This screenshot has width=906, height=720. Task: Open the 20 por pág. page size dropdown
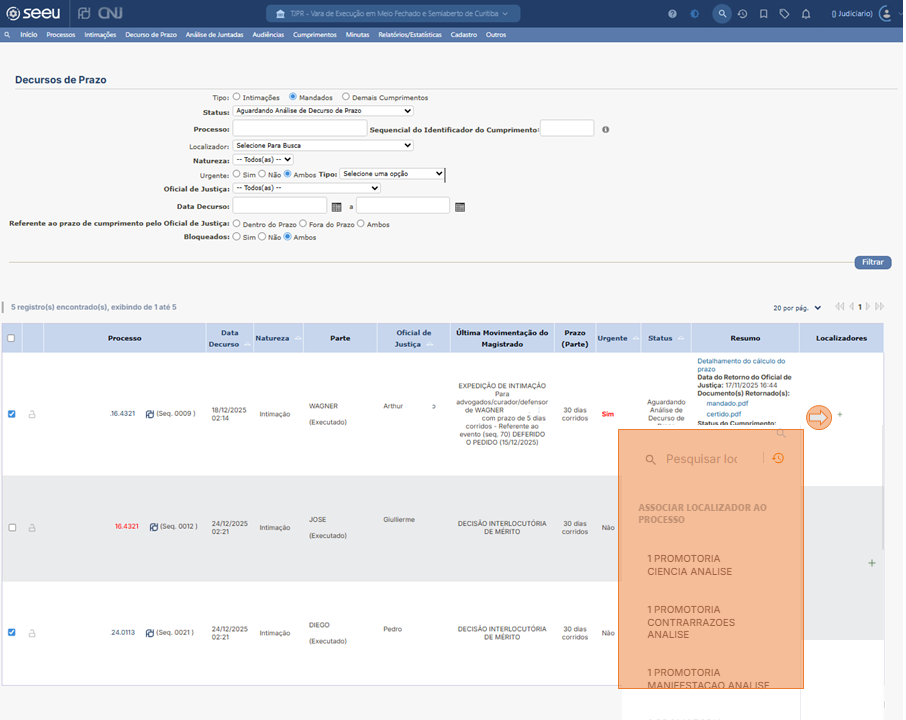point(798,308)
